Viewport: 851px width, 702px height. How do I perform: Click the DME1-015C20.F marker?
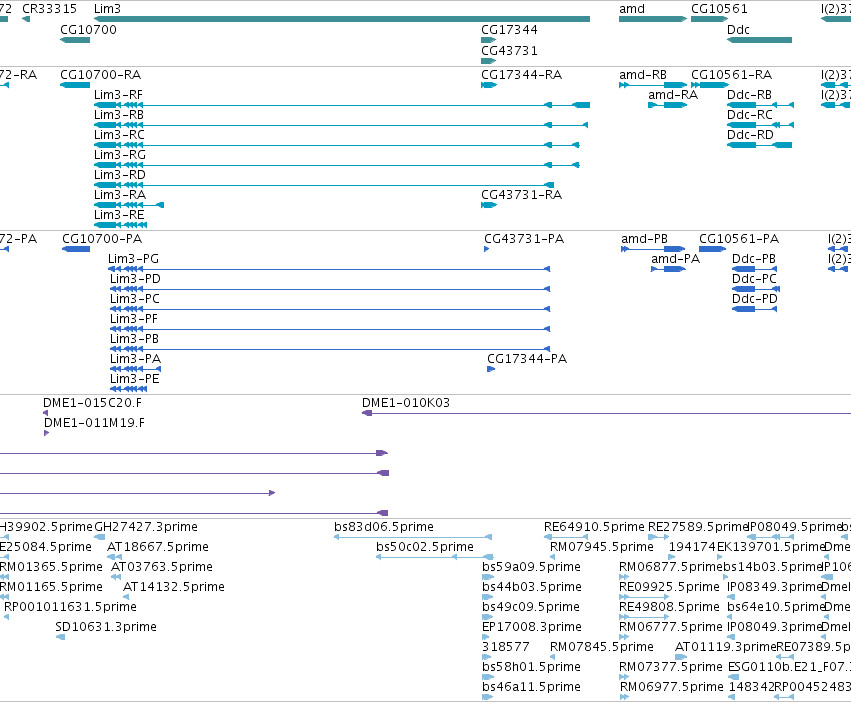[x=46, y=413]
